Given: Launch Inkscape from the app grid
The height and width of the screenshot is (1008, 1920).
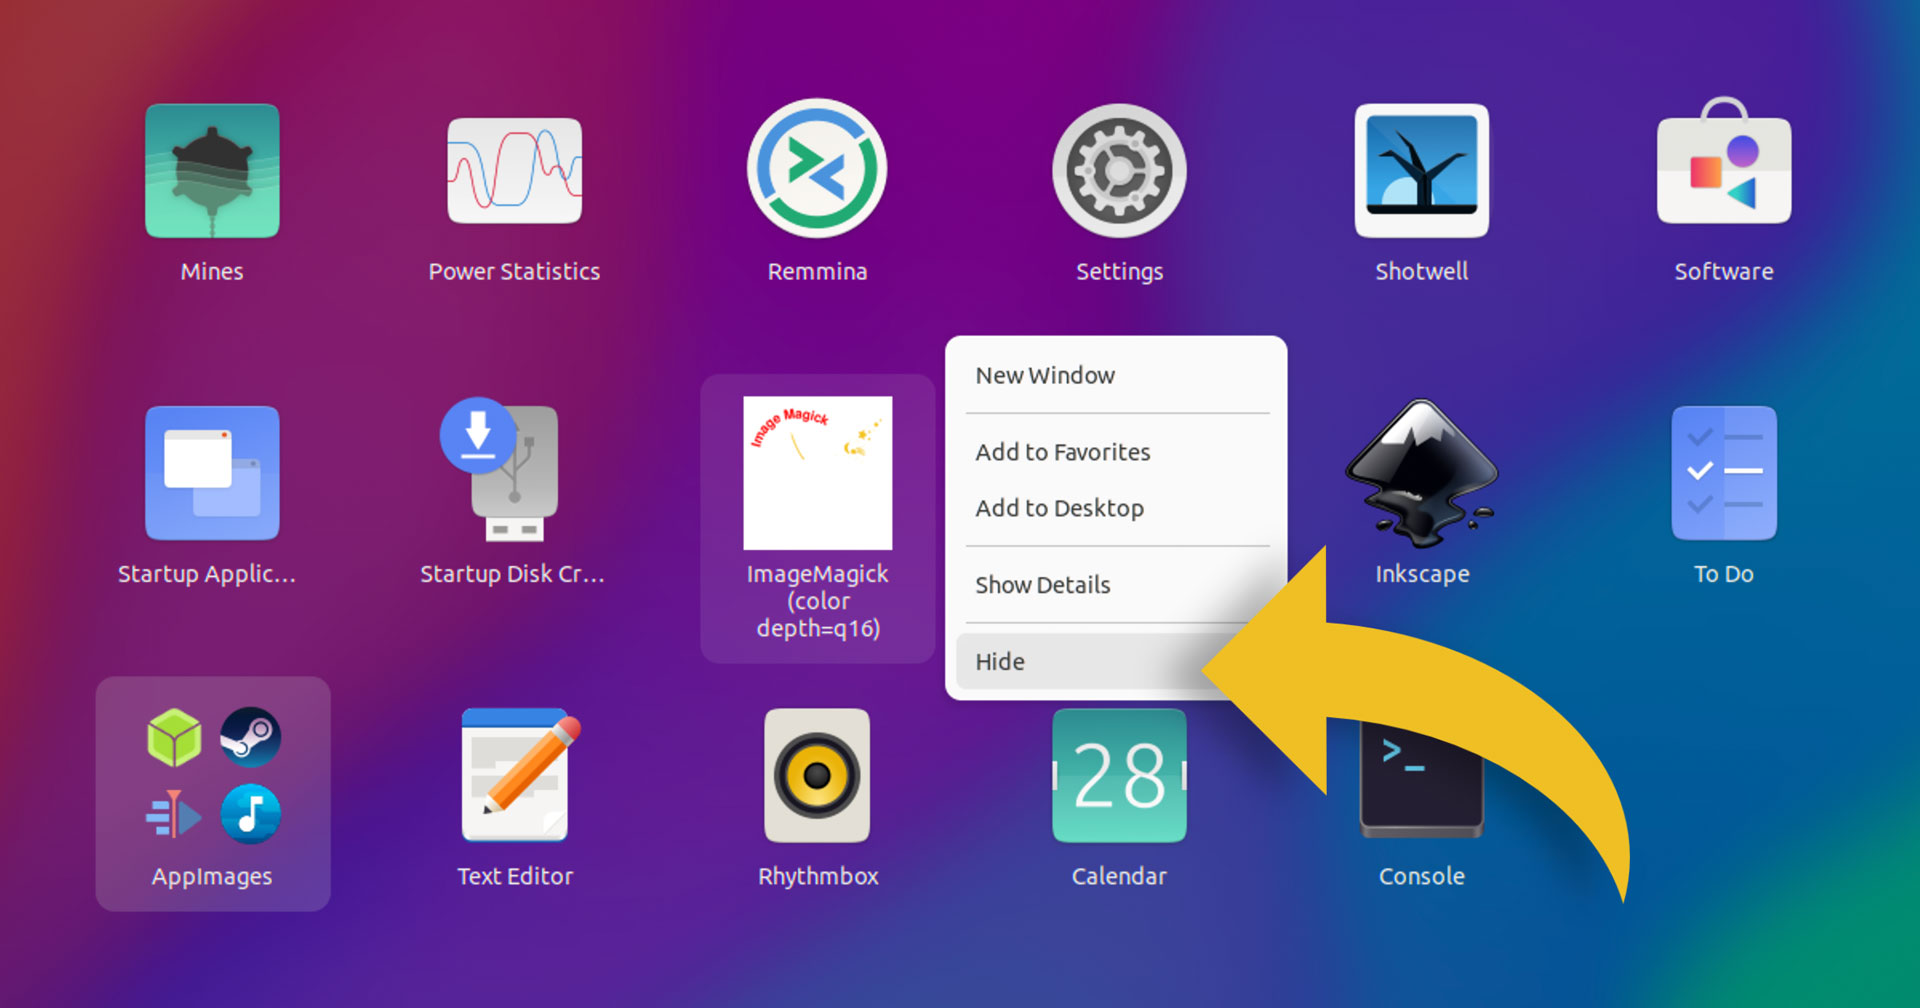Looking at the screenshot, I should [x=1421, y=473].
